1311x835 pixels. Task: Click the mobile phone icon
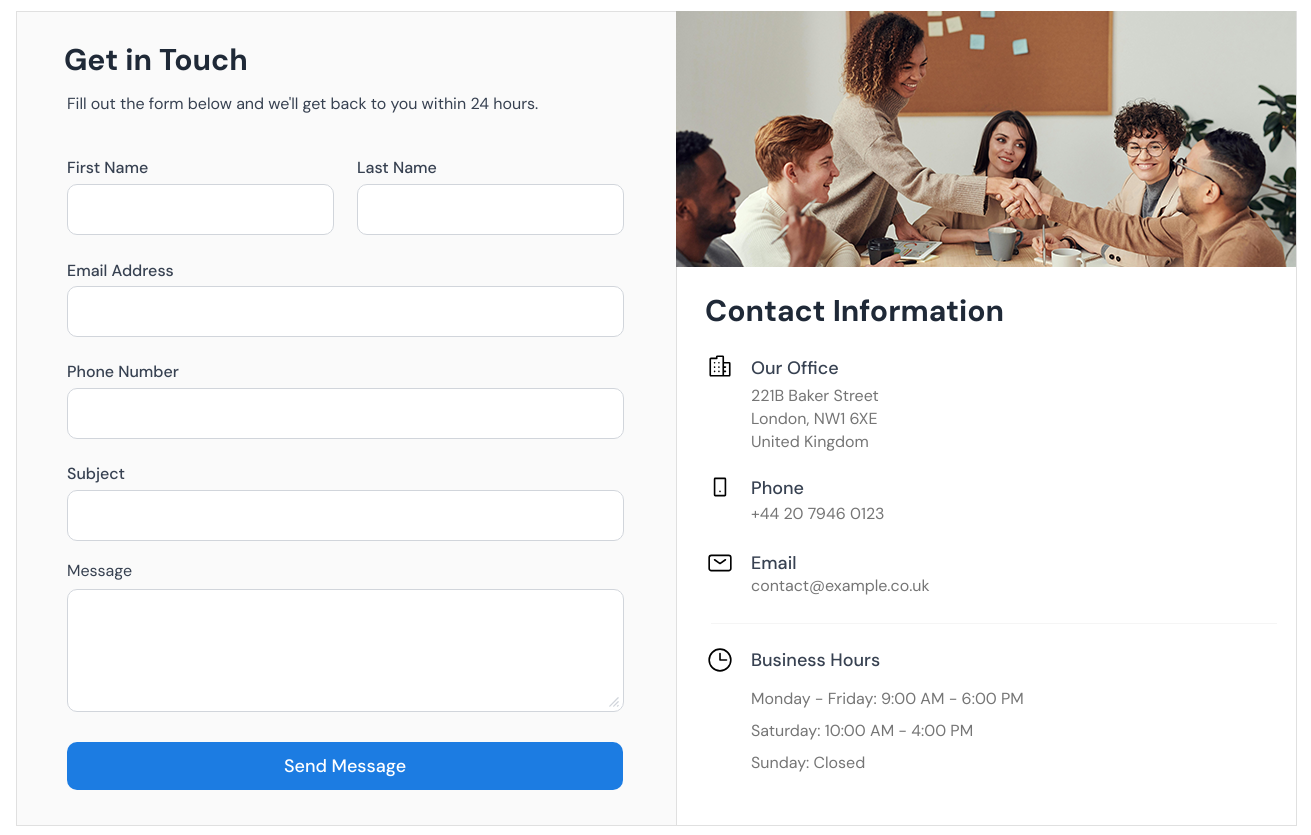click(719, 487)
